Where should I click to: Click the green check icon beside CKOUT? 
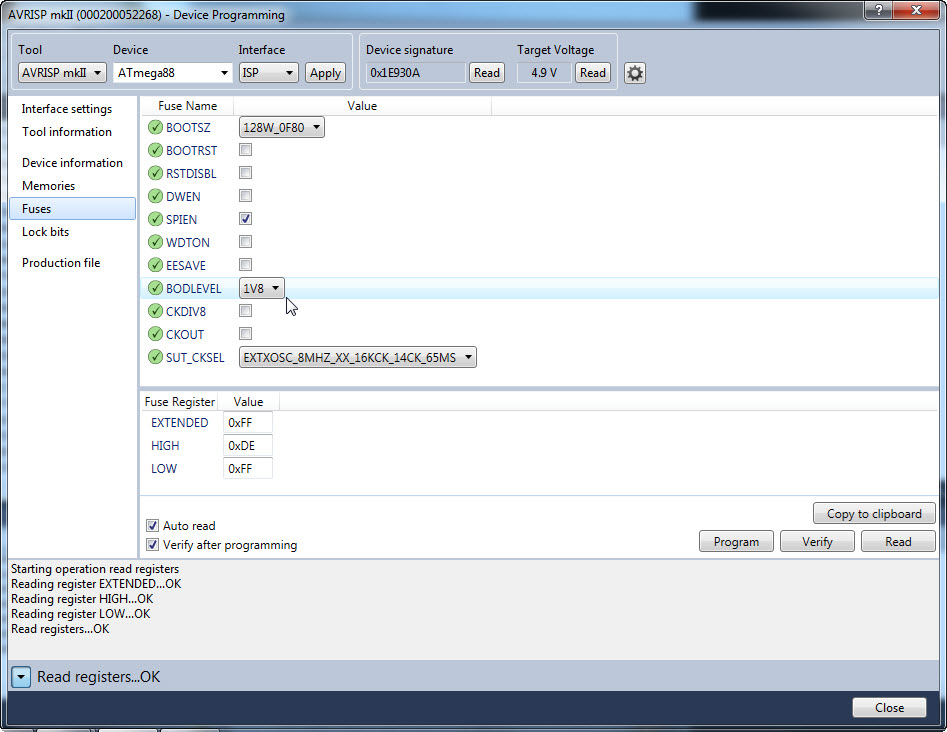pos(155,334)
